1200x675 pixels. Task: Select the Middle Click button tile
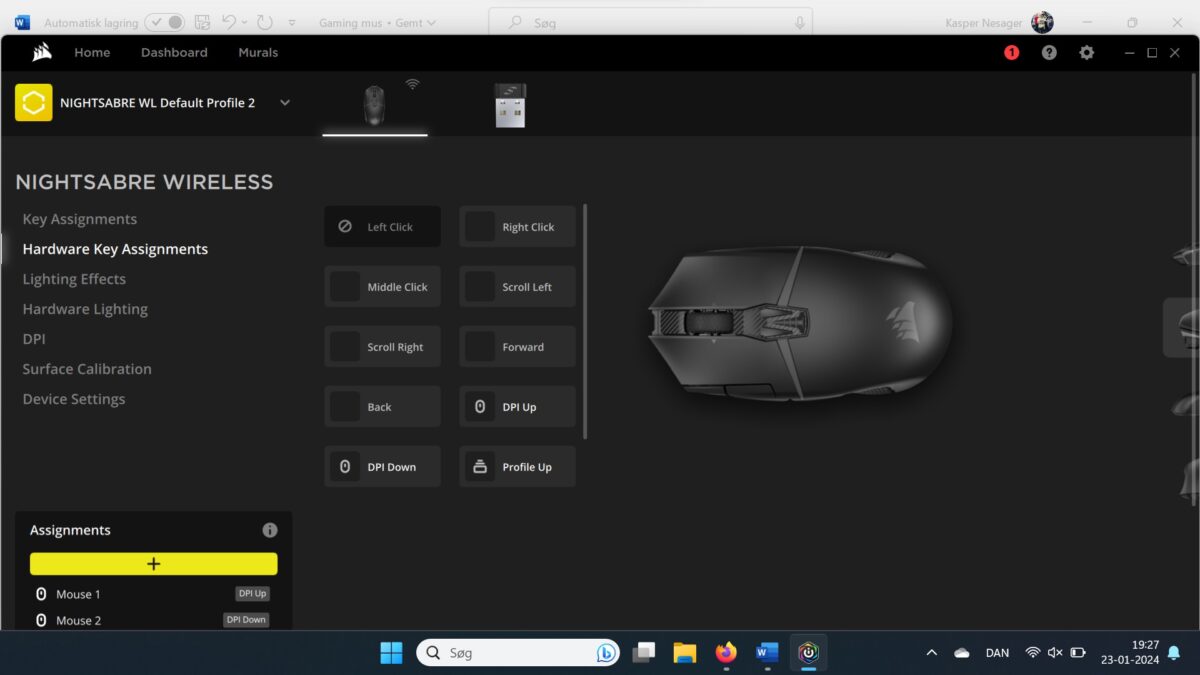point(382,287)
